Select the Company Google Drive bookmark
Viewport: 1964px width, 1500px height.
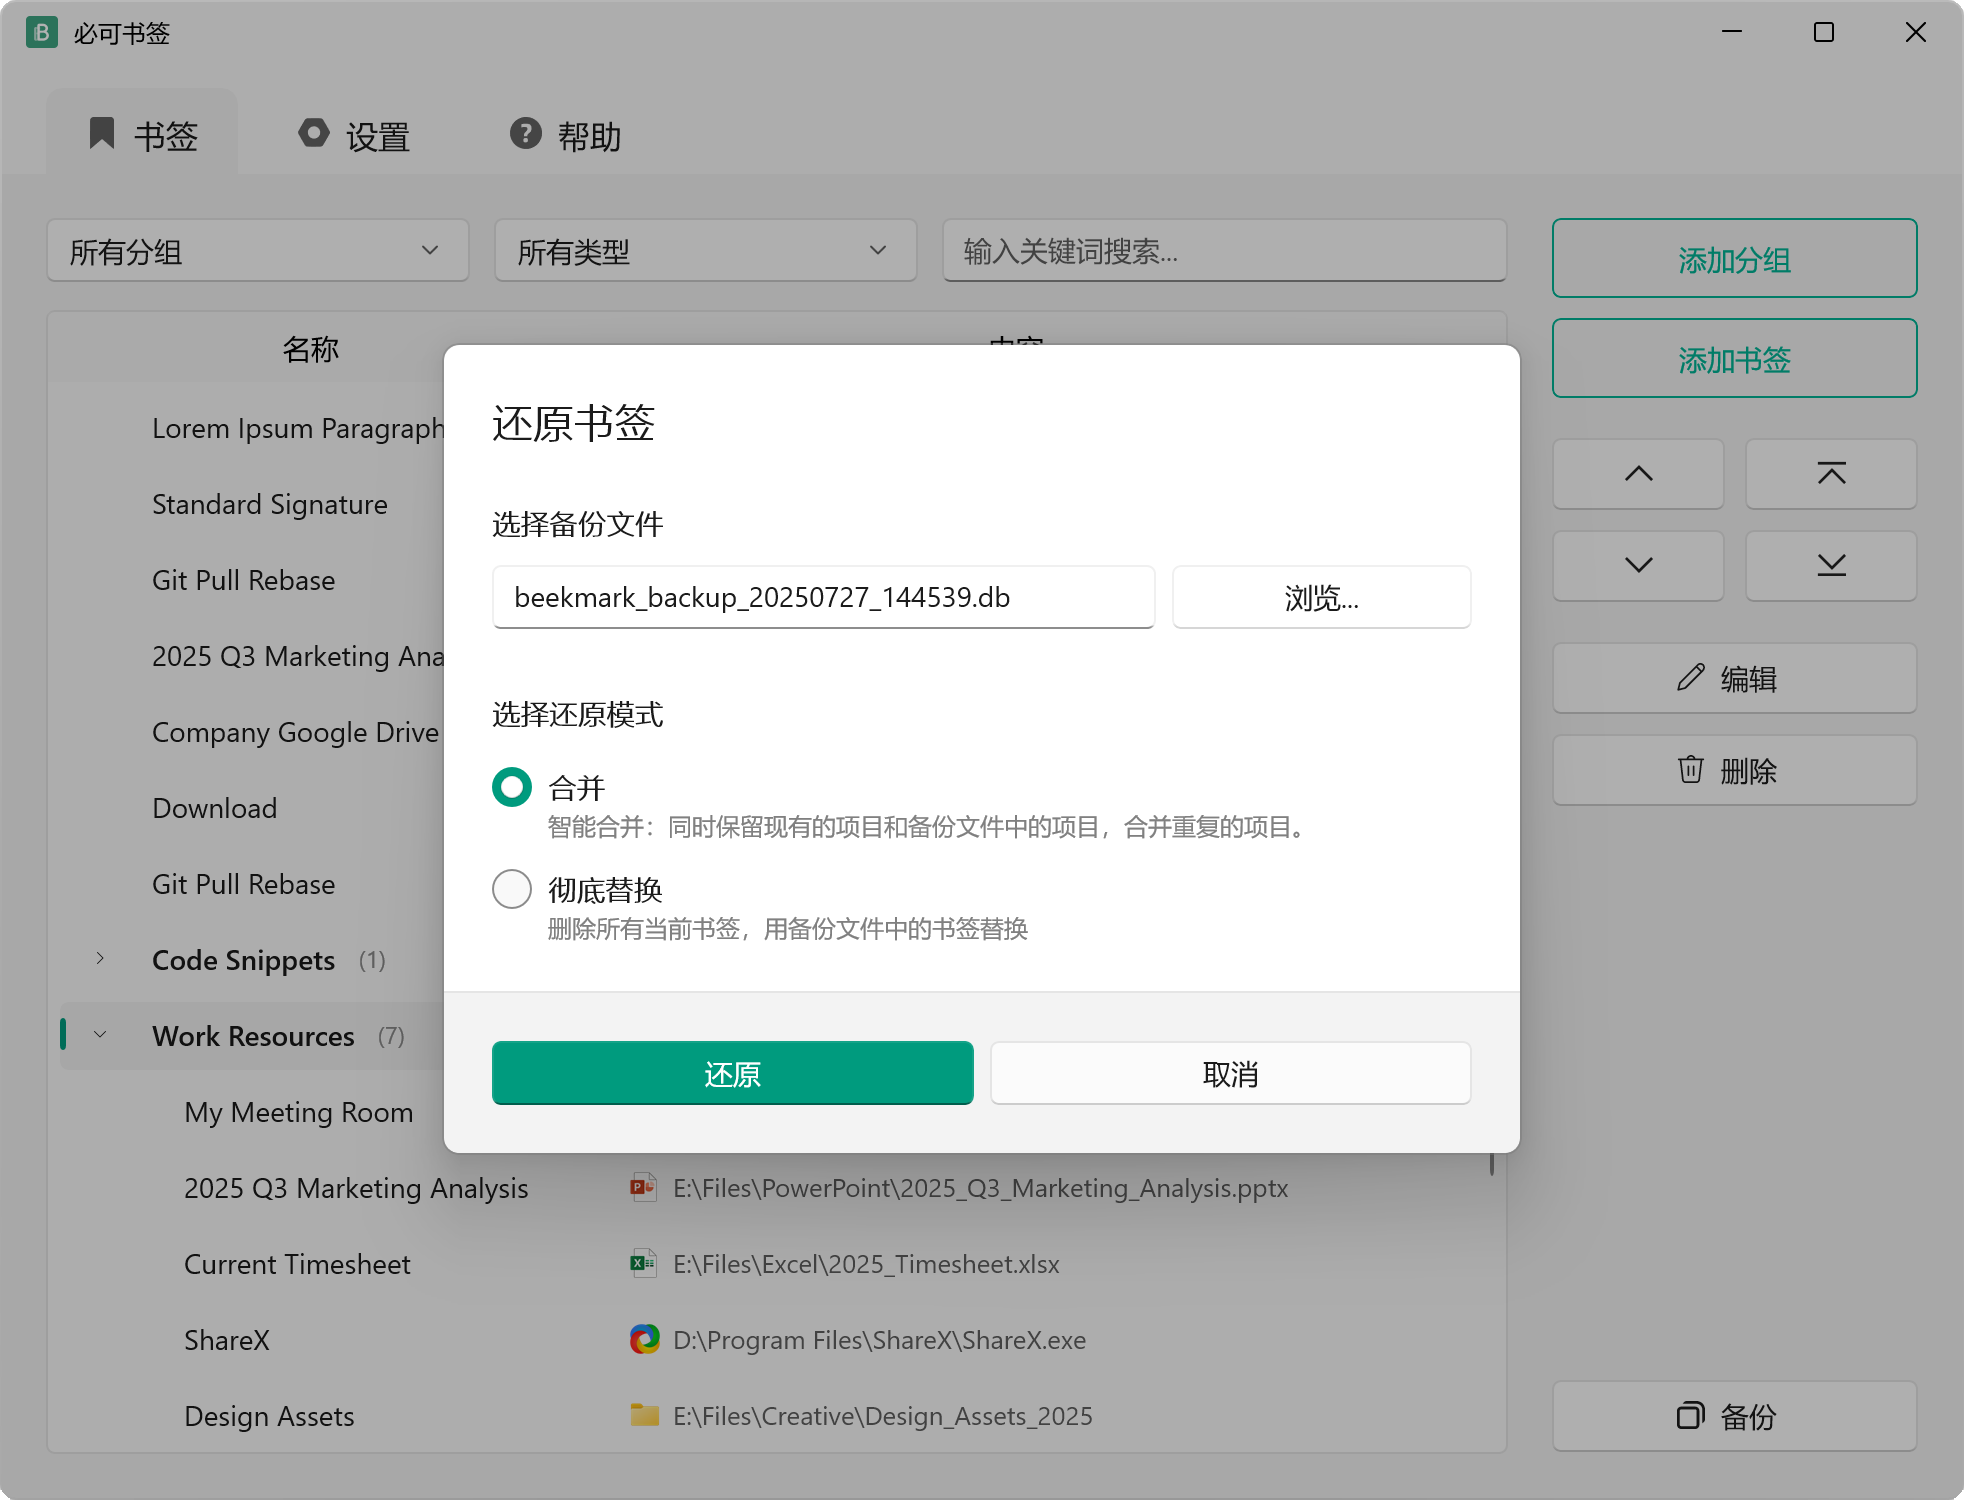296,732
